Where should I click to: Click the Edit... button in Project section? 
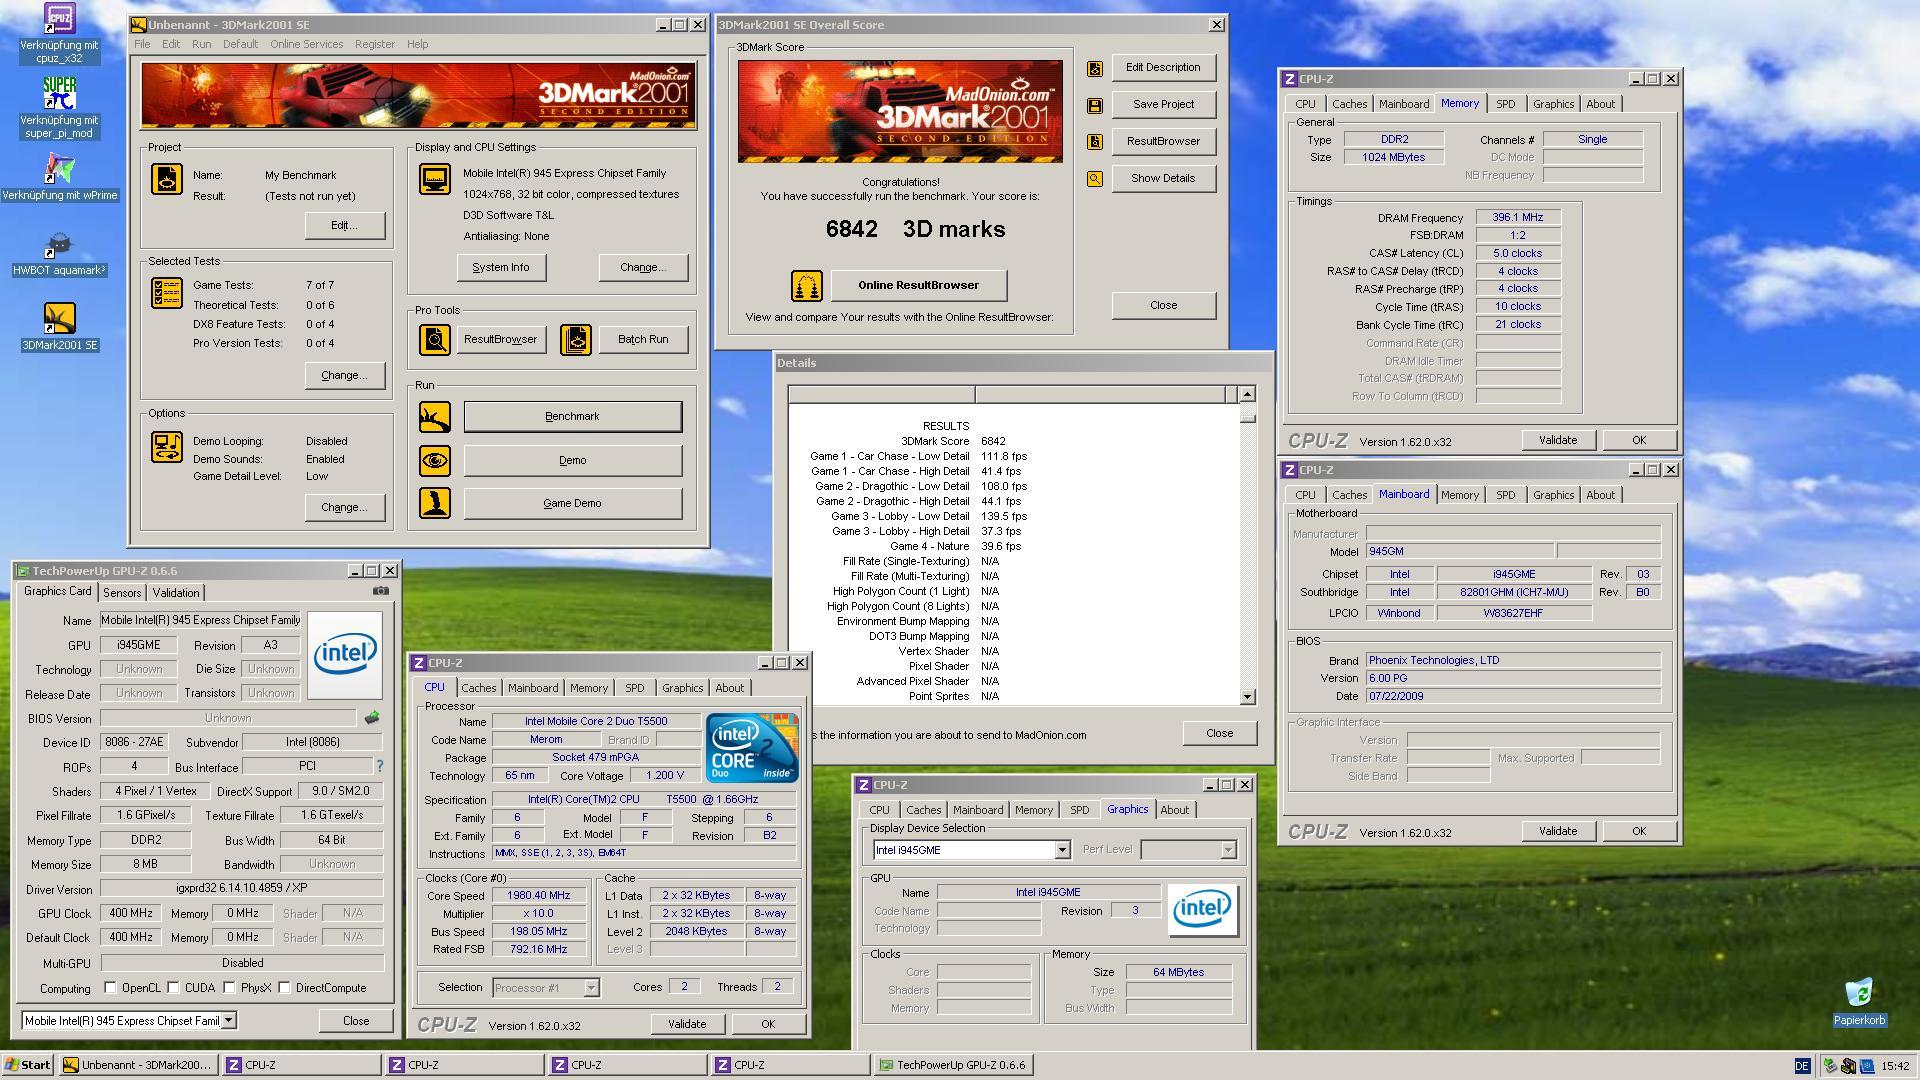(344, 226)
